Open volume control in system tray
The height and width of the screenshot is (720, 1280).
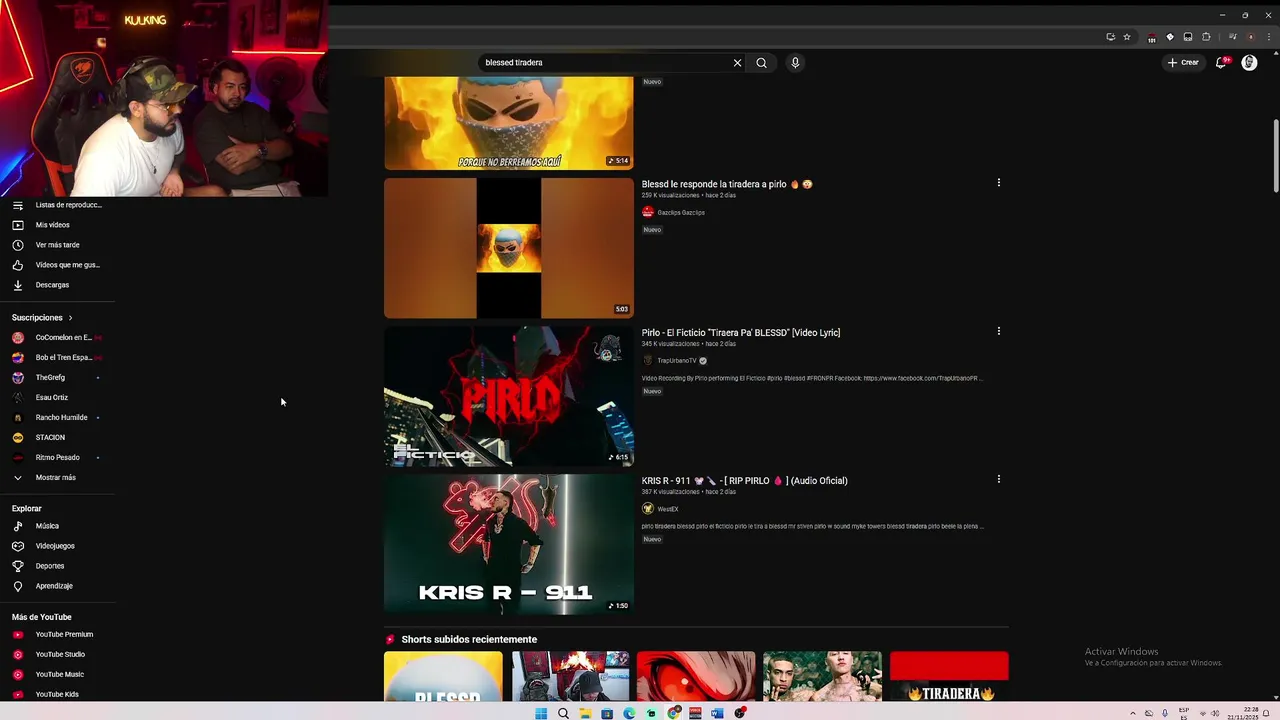point(1215,713)
